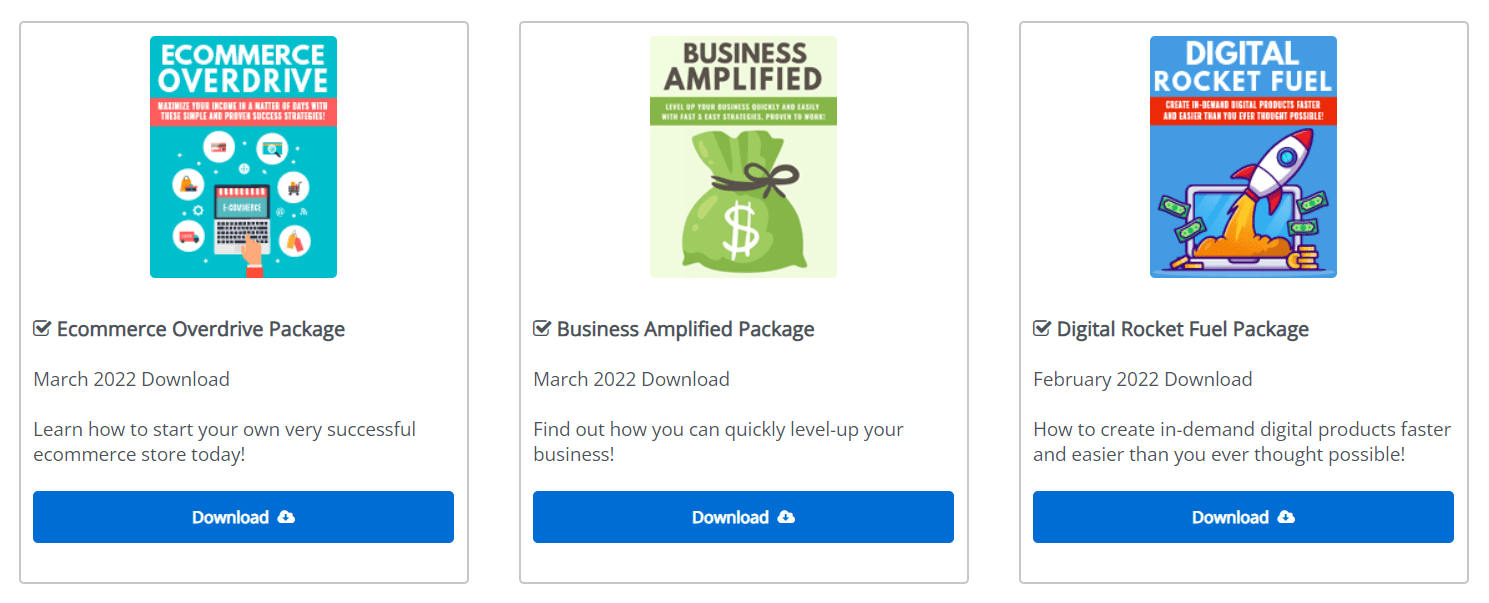Click the in-demand digital products description
1489x603 pixels.
pos(1241,442)
